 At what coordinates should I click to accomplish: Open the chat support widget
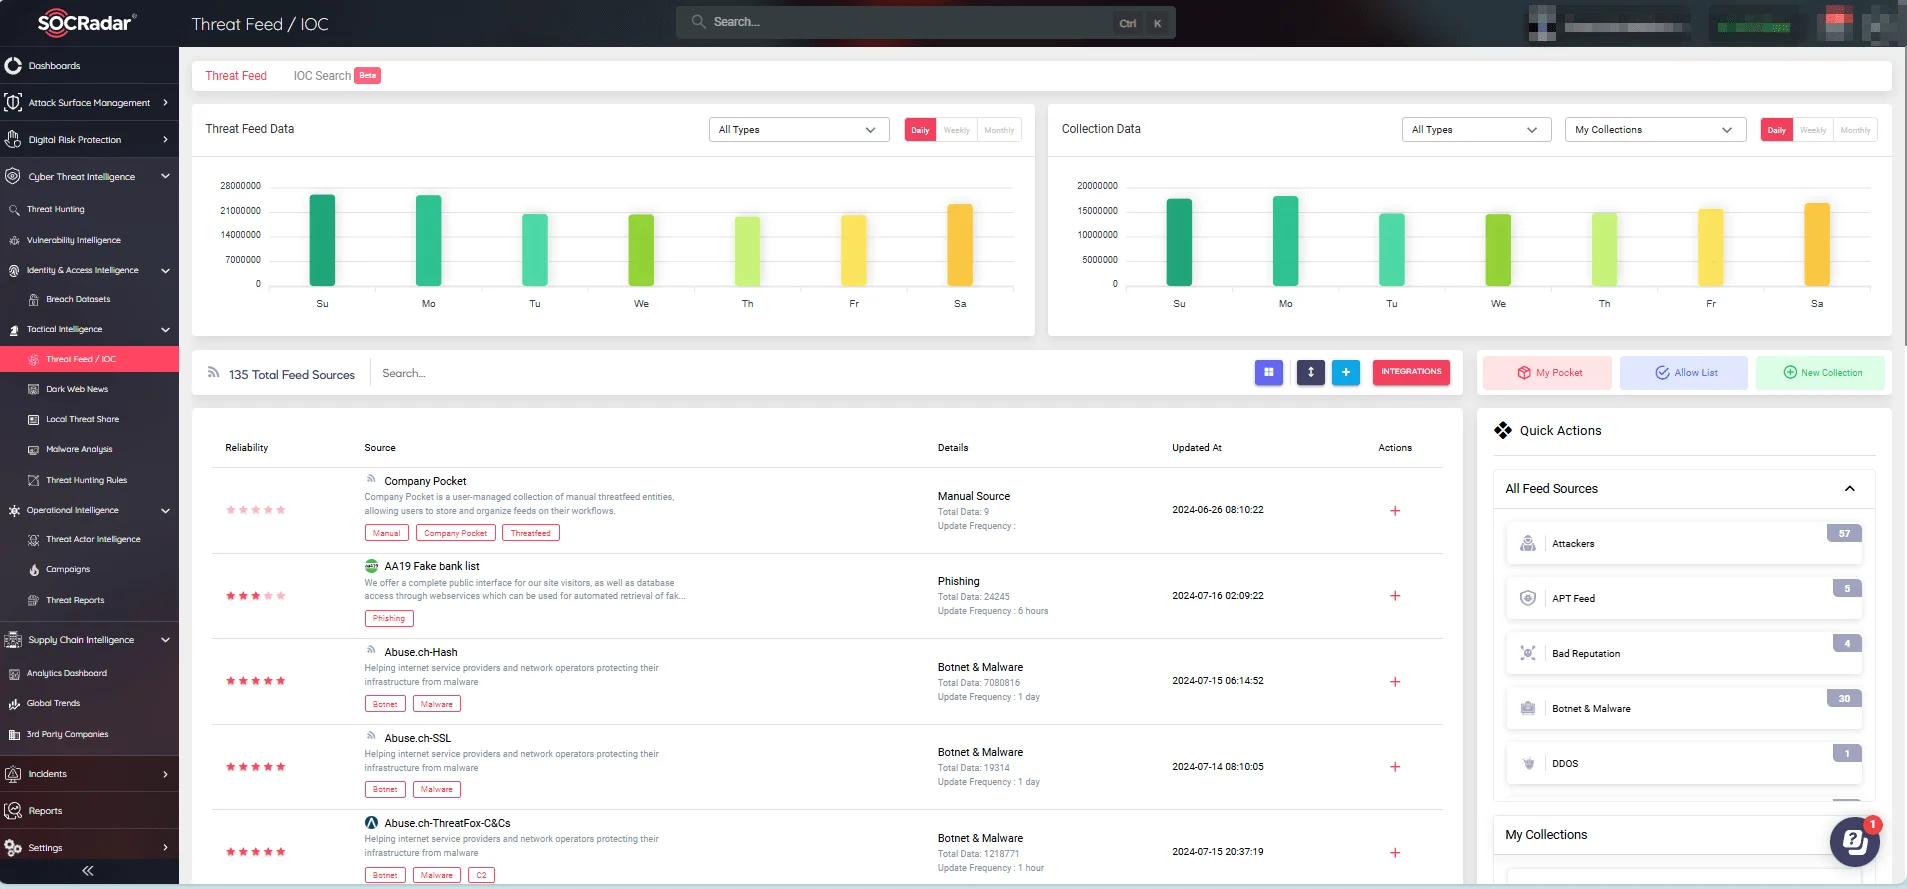pyautogui.click(x=1855, y=842)
